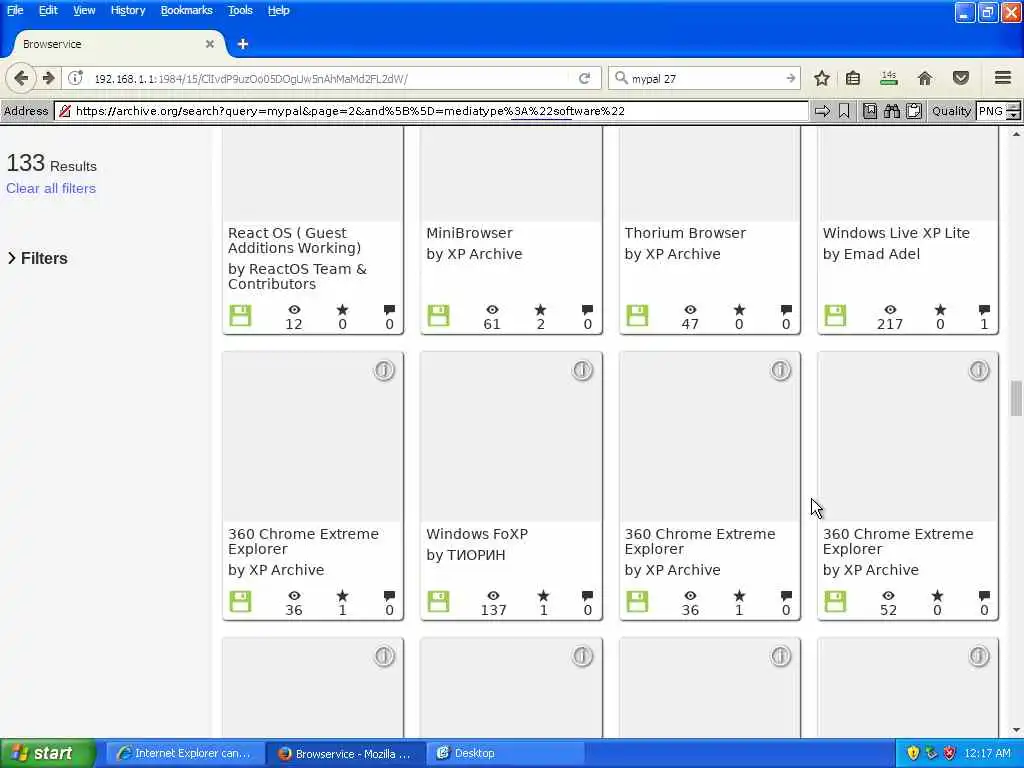The width and height of the screenshot is (1024, 768).
Task: Click floppy icon on Windows Live XP Lite card
Action: tap(835, 316)
